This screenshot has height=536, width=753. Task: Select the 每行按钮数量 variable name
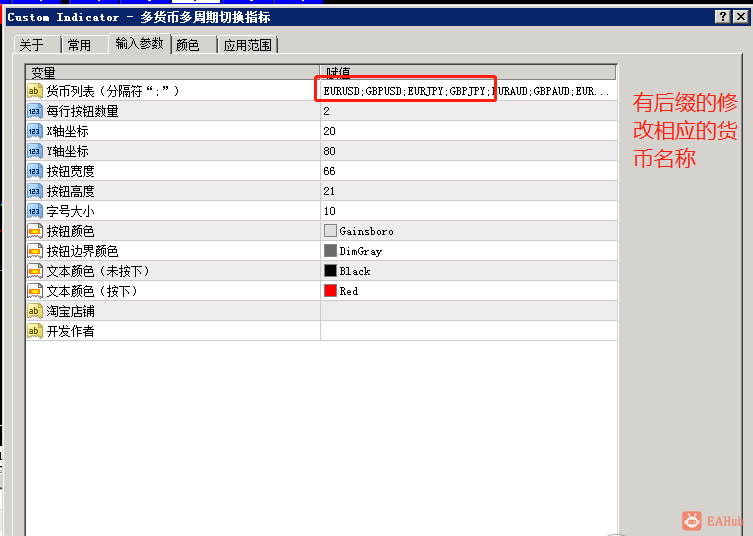coord(82,111)
